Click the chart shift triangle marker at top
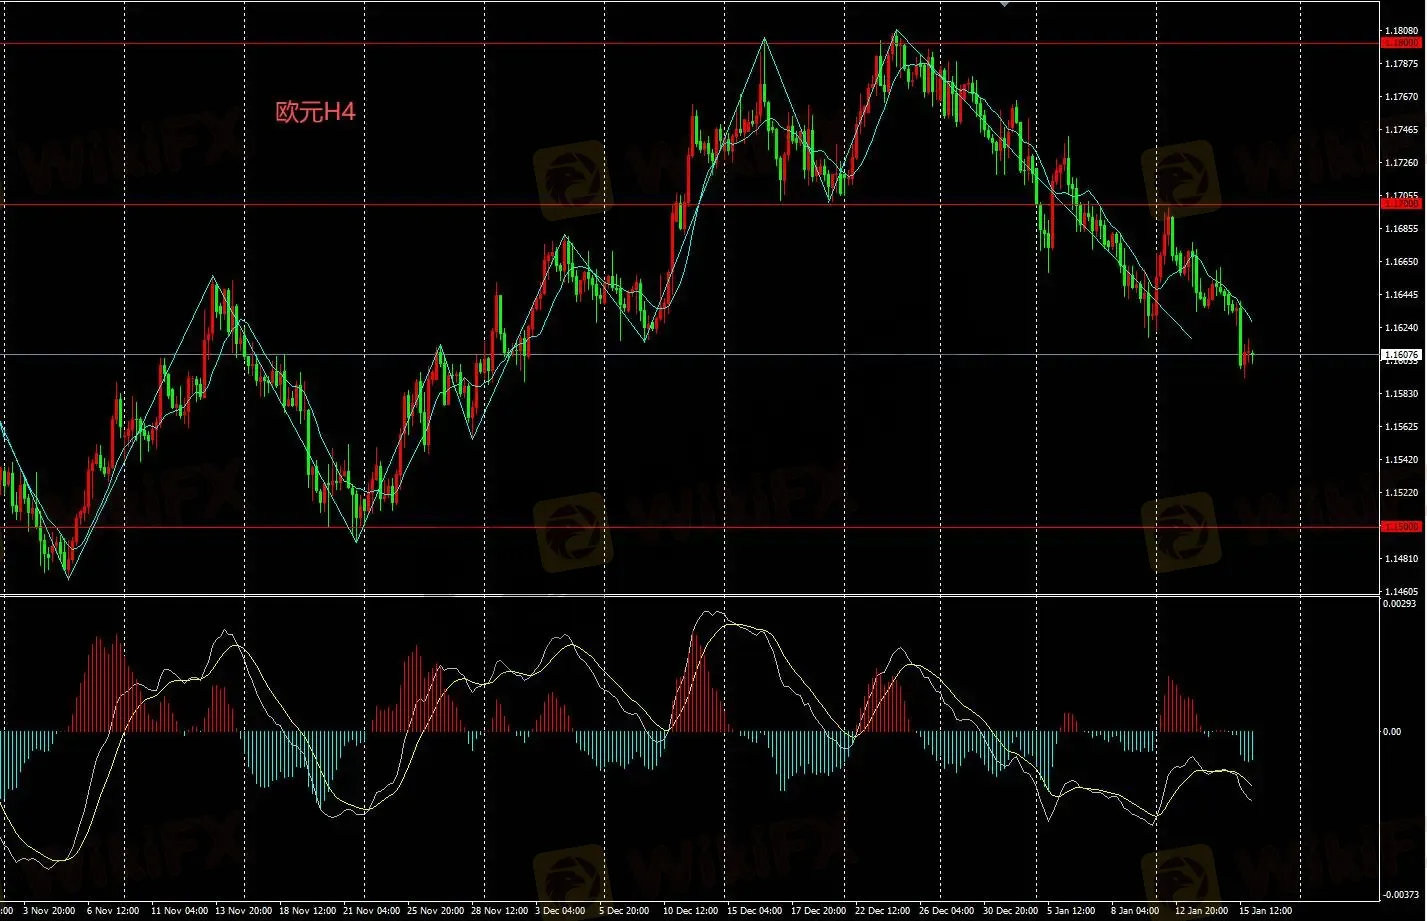This screenshot has width=1427, height=921. point(1005,4)
